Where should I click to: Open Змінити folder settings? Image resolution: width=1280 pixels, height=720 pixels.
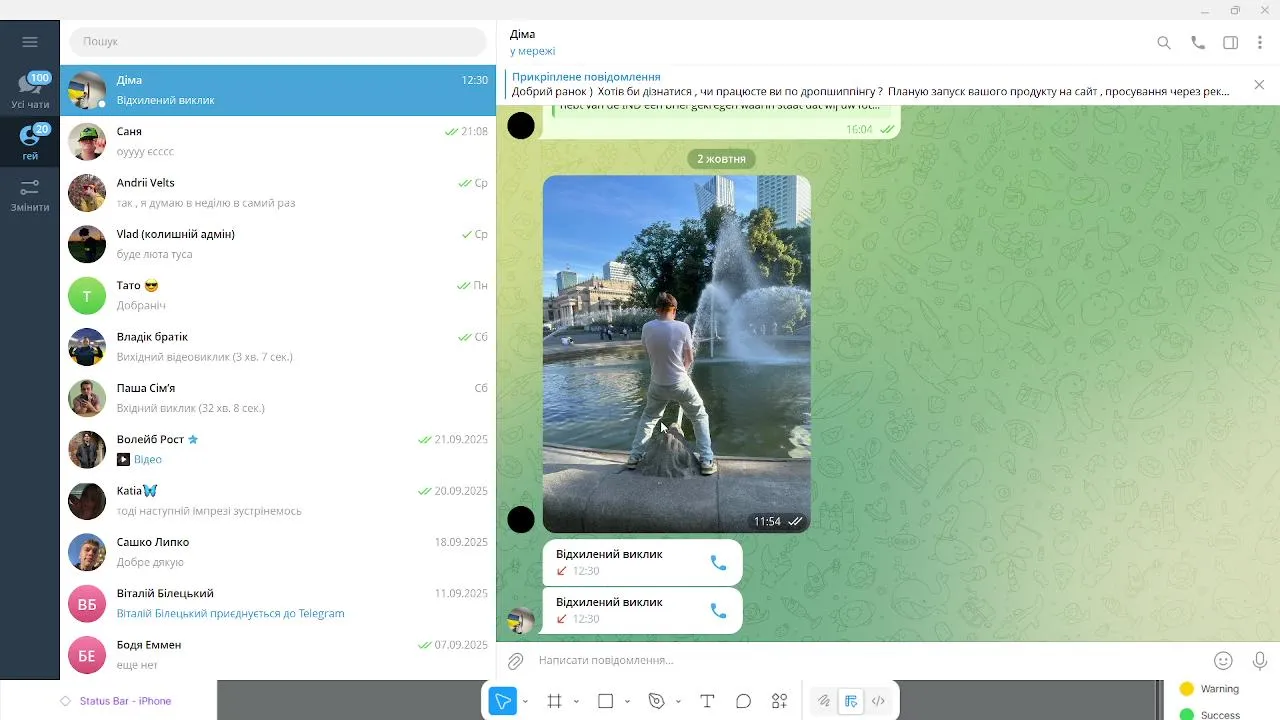pyautogui.click(x=30, y=195)
